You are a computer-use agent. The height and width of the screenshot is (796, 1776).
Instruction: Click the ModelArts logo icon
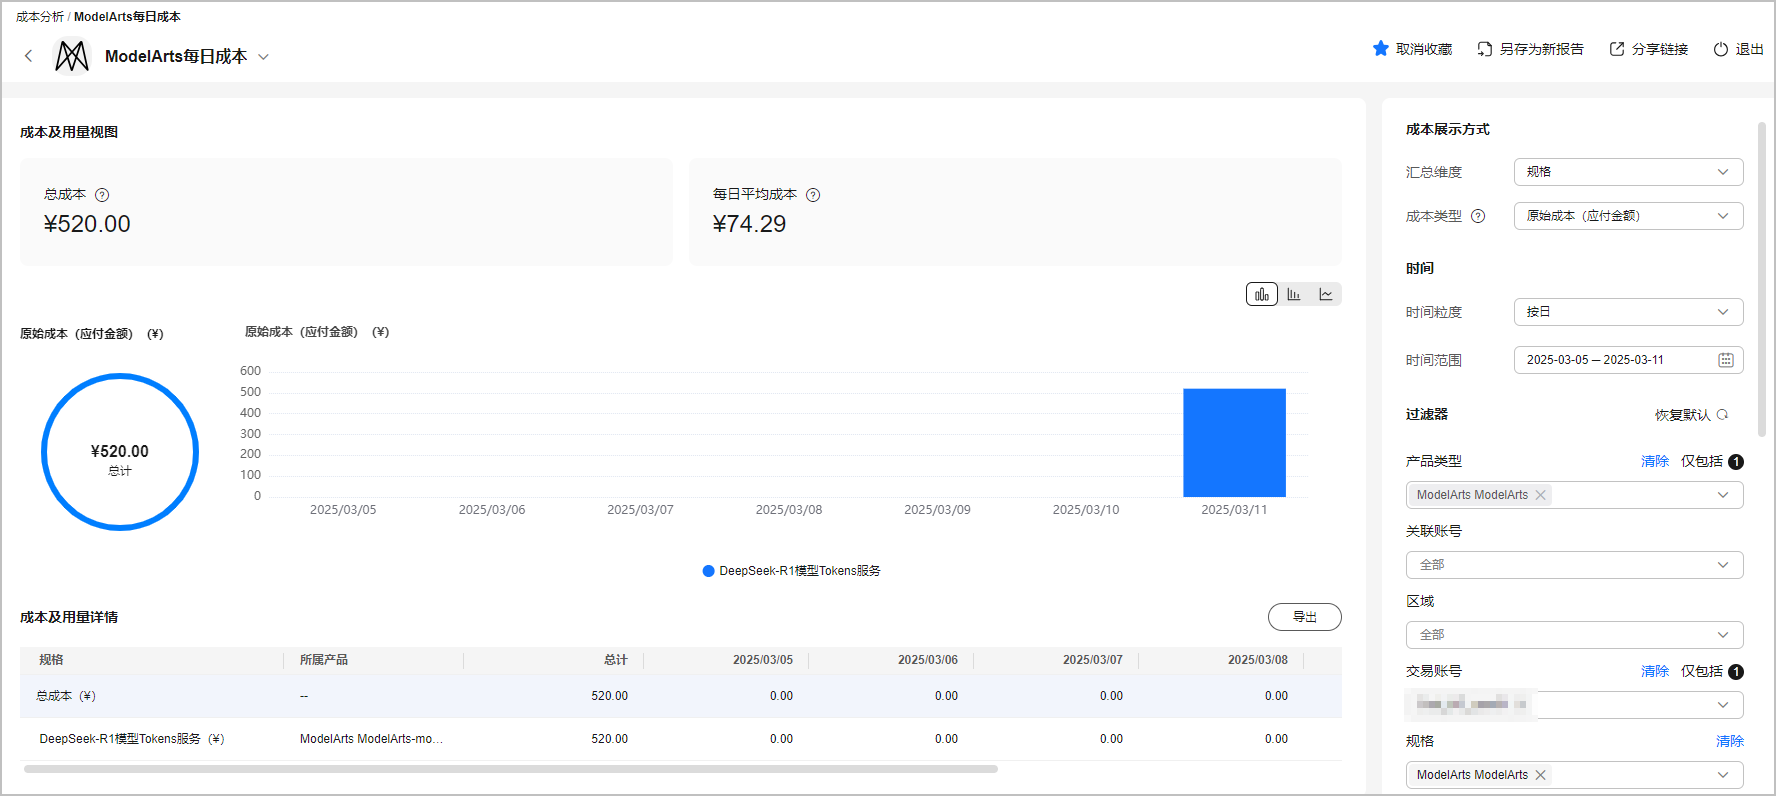coord(72,56)
